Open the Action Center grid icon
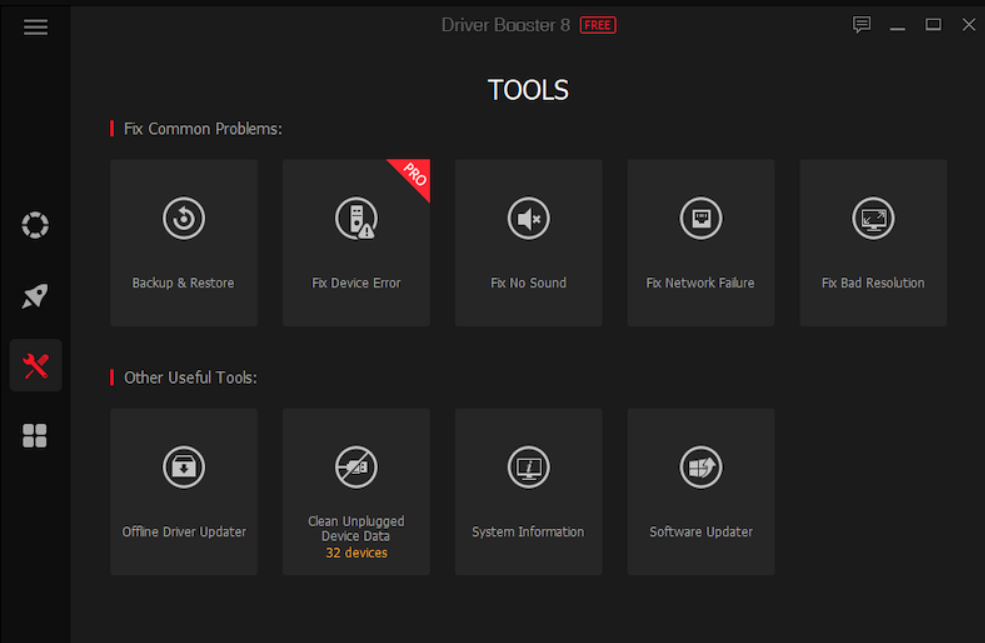 tap(35, 435)
